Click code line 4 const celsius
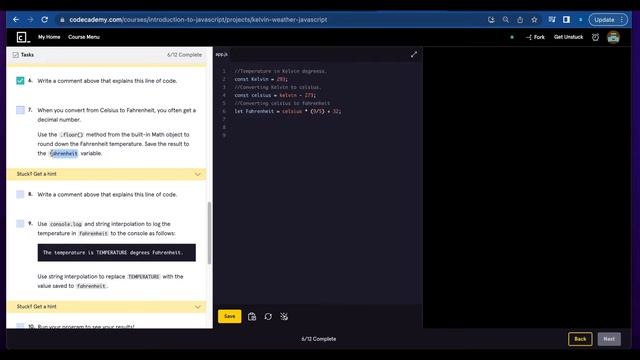This screenshot has width=640, height=360. click(x=275, y=95)
